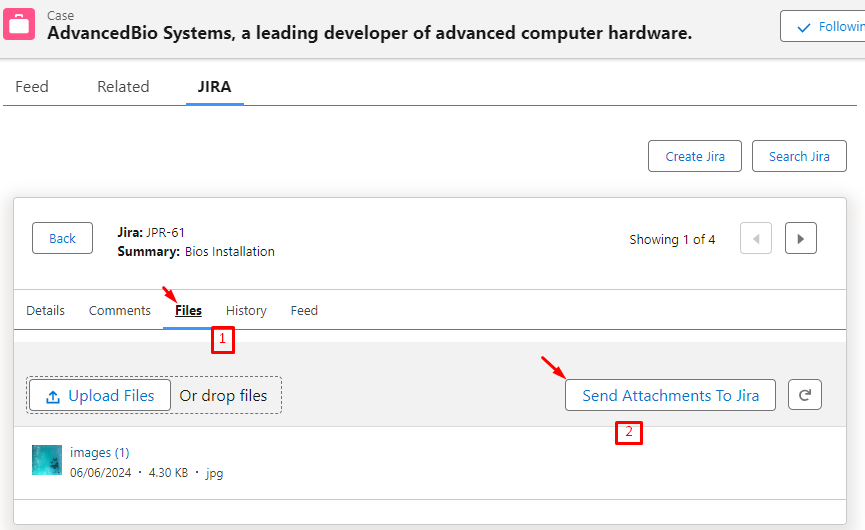Click the Search Jira button

(x=799, y=156)
